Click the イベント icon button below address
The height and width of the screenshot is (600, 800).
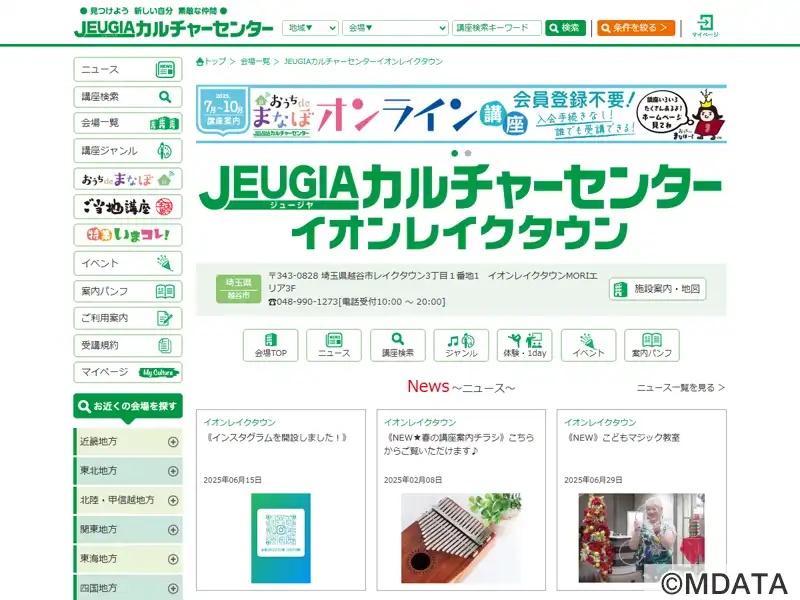[588, 345]
